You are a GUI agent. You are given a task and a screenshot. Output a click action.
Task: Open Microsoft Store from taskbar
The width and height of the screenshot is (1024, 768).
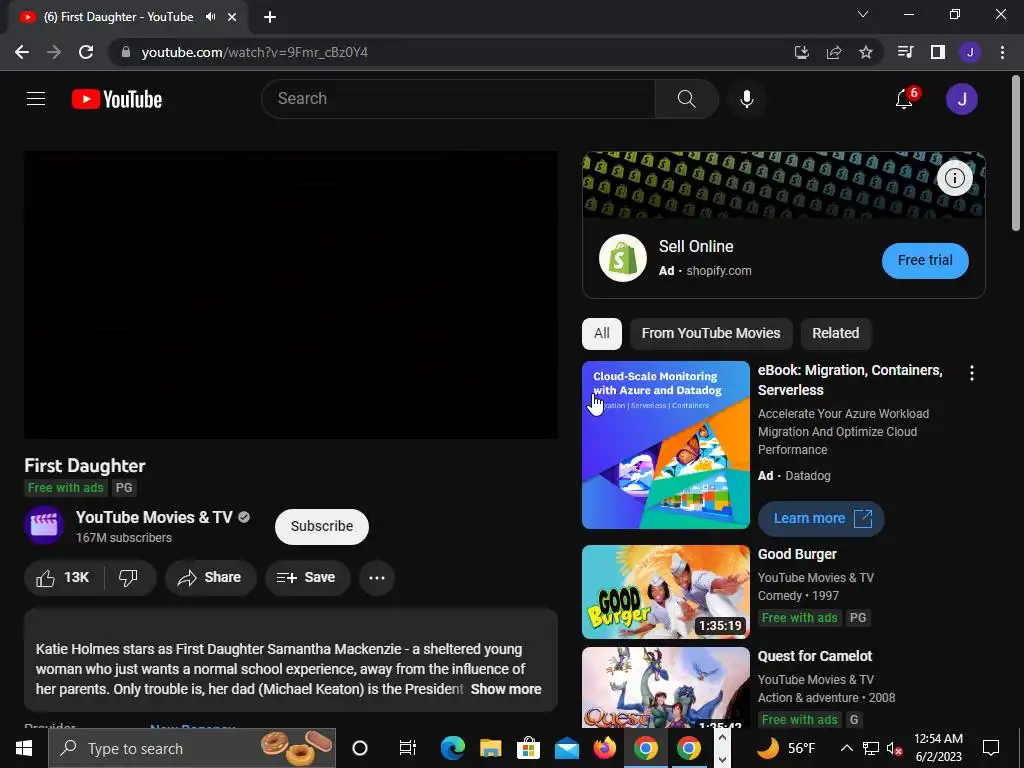coord(528,748)
